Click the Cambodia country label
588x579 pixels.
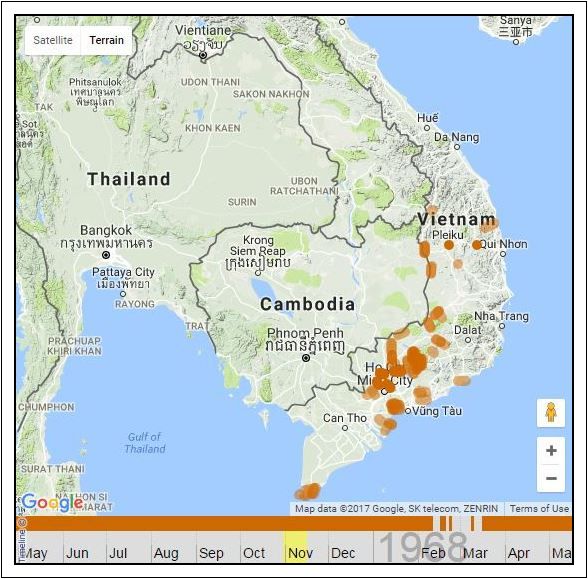(x=308, y=304)
